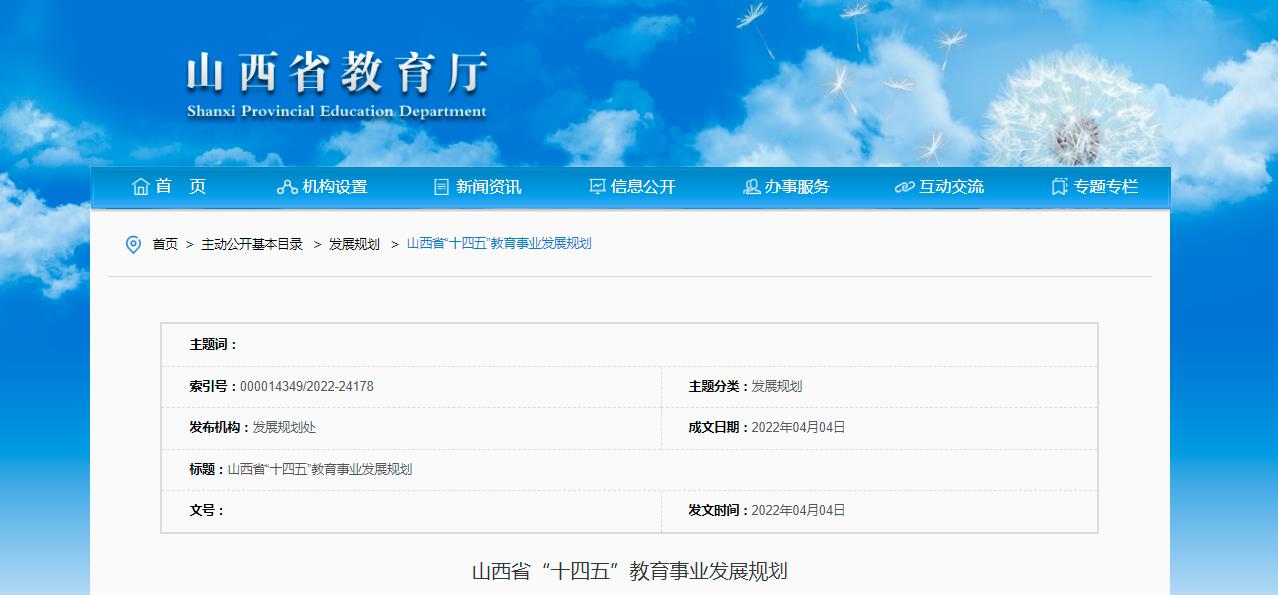Click the 发展规划处 publishing agency value
Screen dimensions: 1278x595
pos(284,427)
